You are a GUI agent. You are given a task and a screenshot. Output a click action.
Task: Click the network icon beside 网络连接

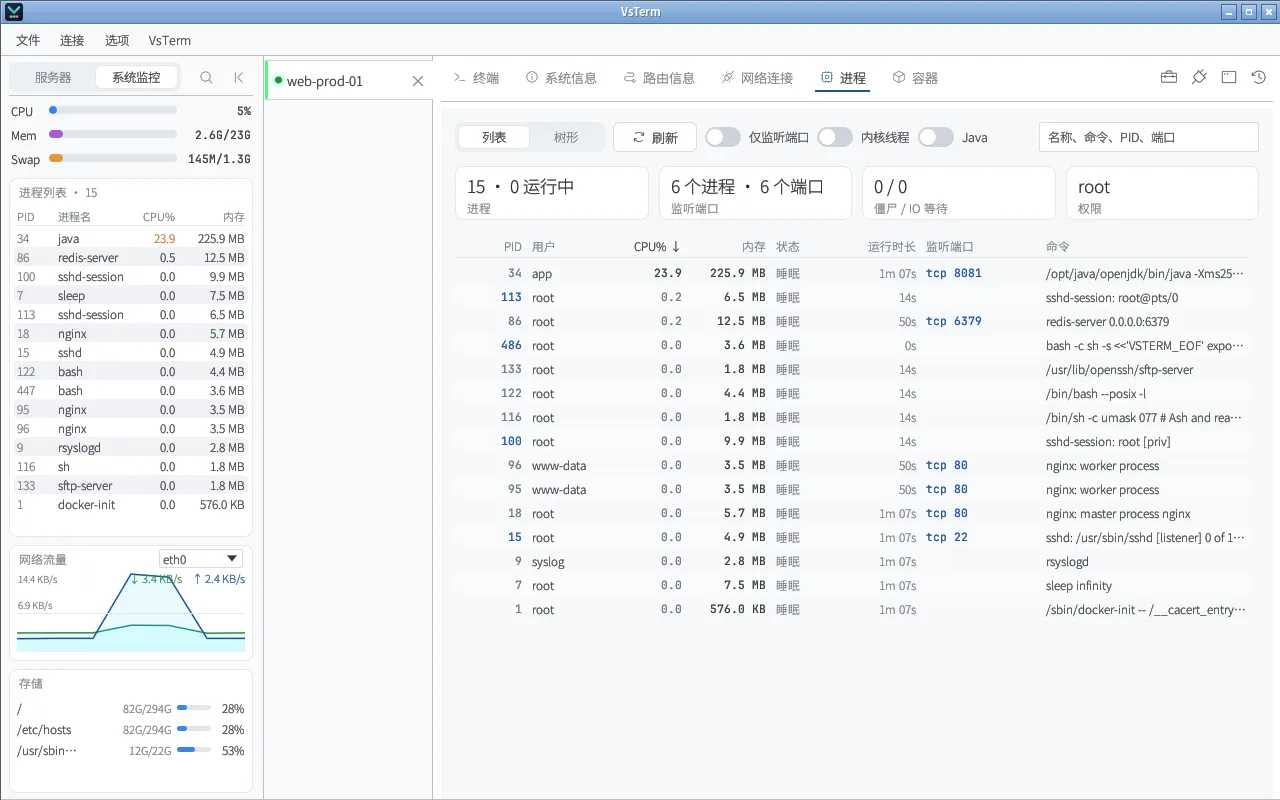pyautogui.click(x=728, y=77)
